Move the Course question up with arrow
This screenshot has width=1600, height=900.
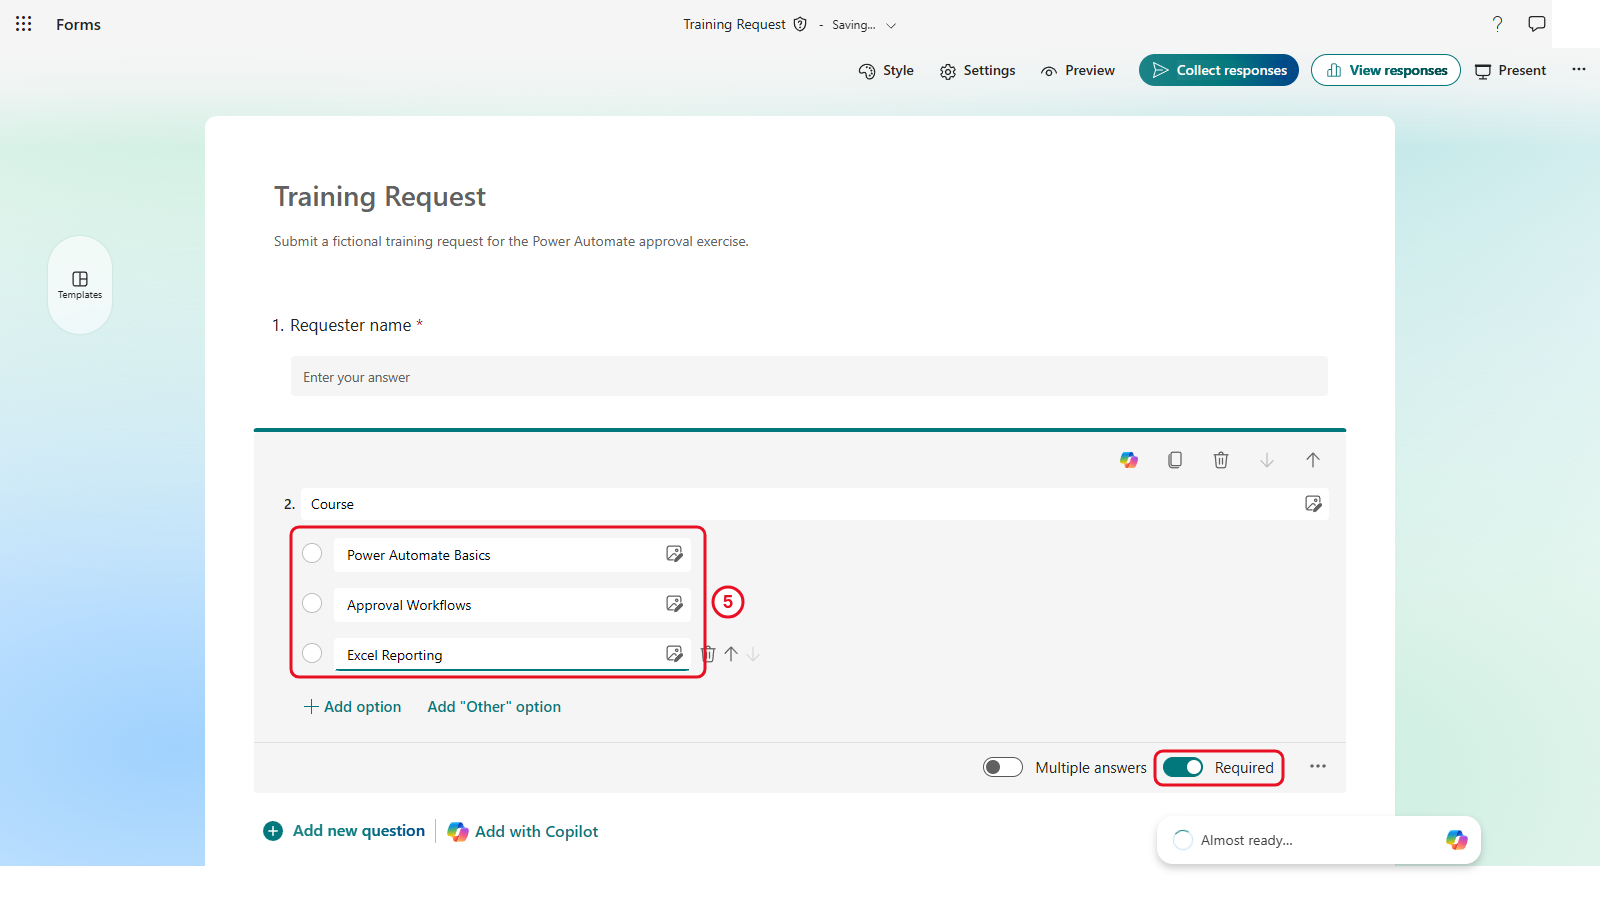click(x=1313, y=460)
